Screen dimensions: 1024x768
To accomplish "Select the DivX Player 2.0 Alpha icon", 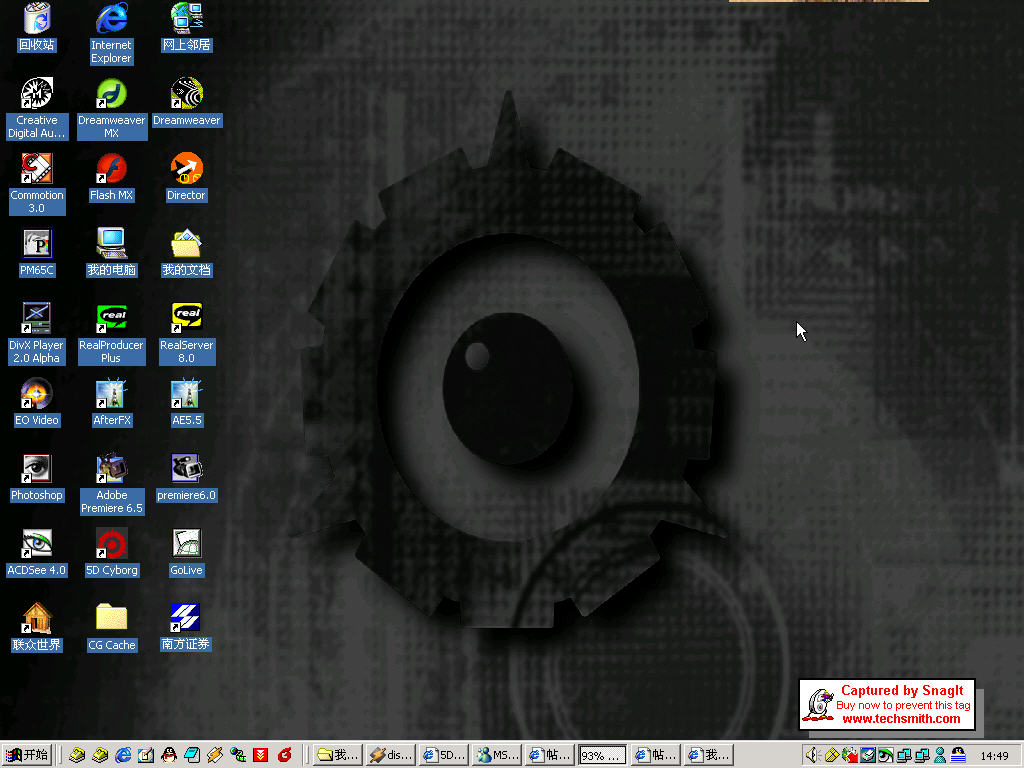I will pos(36,318).
